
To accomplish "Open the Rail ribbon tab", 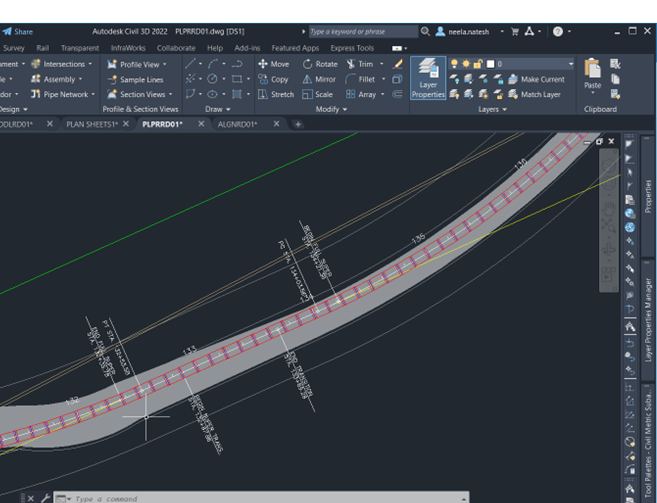I will point(42,48).
